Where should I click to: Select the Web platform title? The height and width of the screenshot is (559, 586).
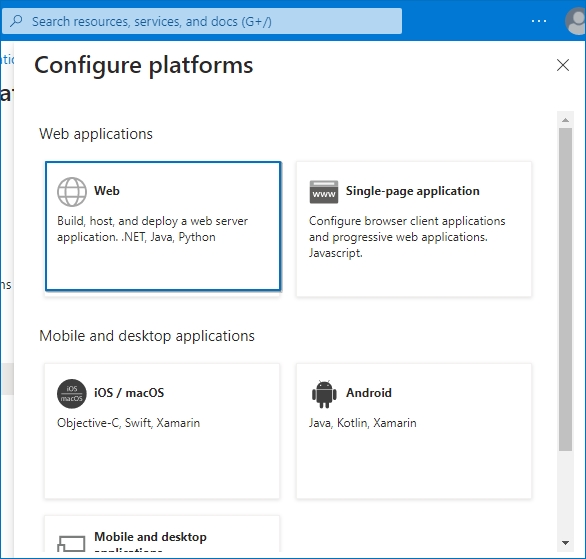(107, 191)
